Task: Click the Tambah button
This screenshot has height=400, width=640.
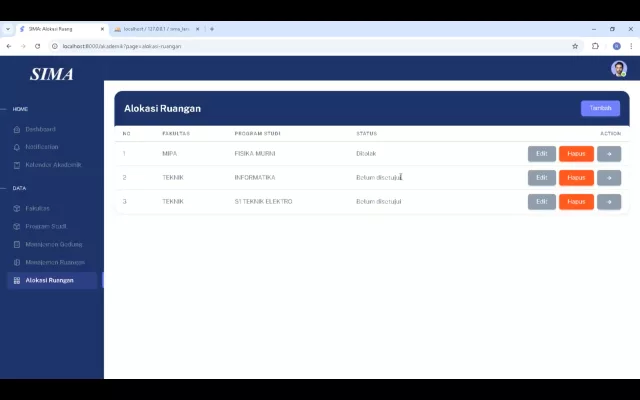Action: (600, 108)
